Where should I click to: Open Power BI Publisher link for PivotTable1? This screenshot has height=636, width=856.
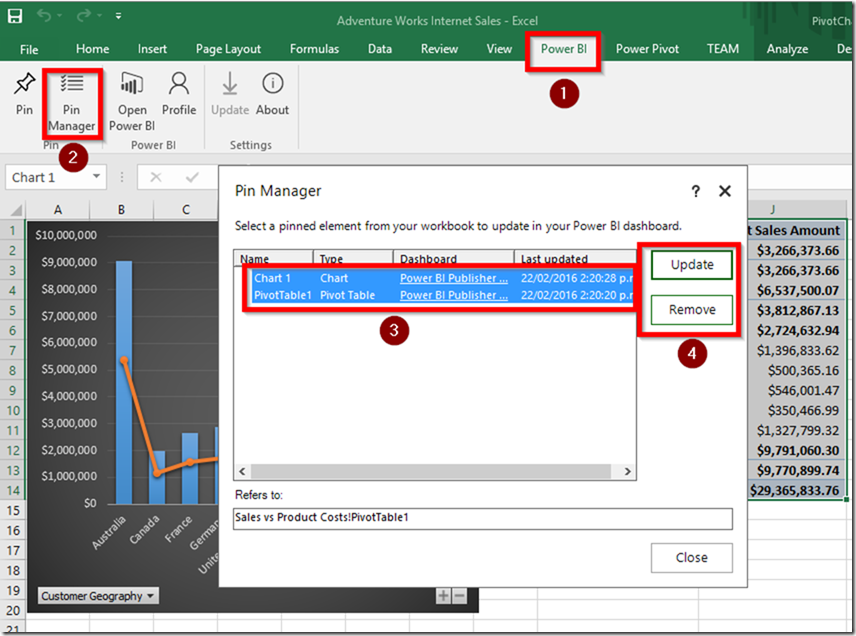click(x=454, y=295)
